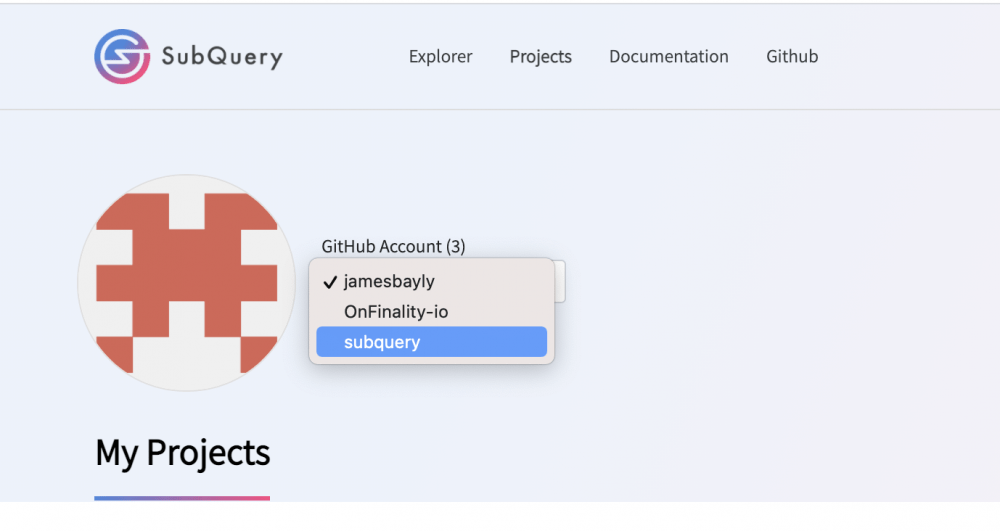Click the GitHub Account (3) label
Viewport: 1000px width, 531px height.
393,247
